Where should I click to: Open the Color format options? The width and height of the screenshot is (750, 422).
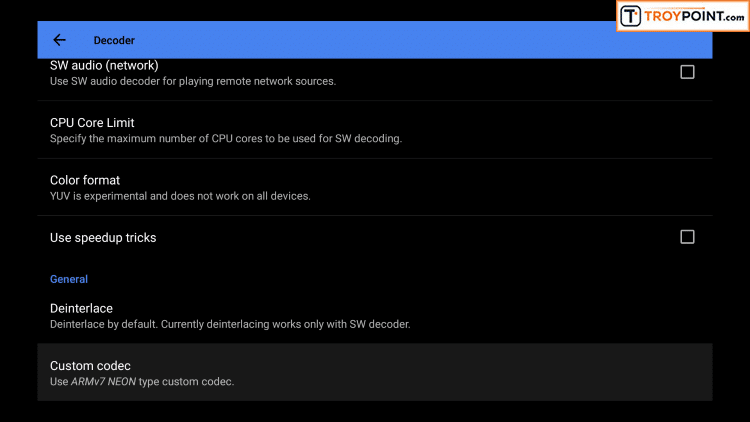[85, 180]
